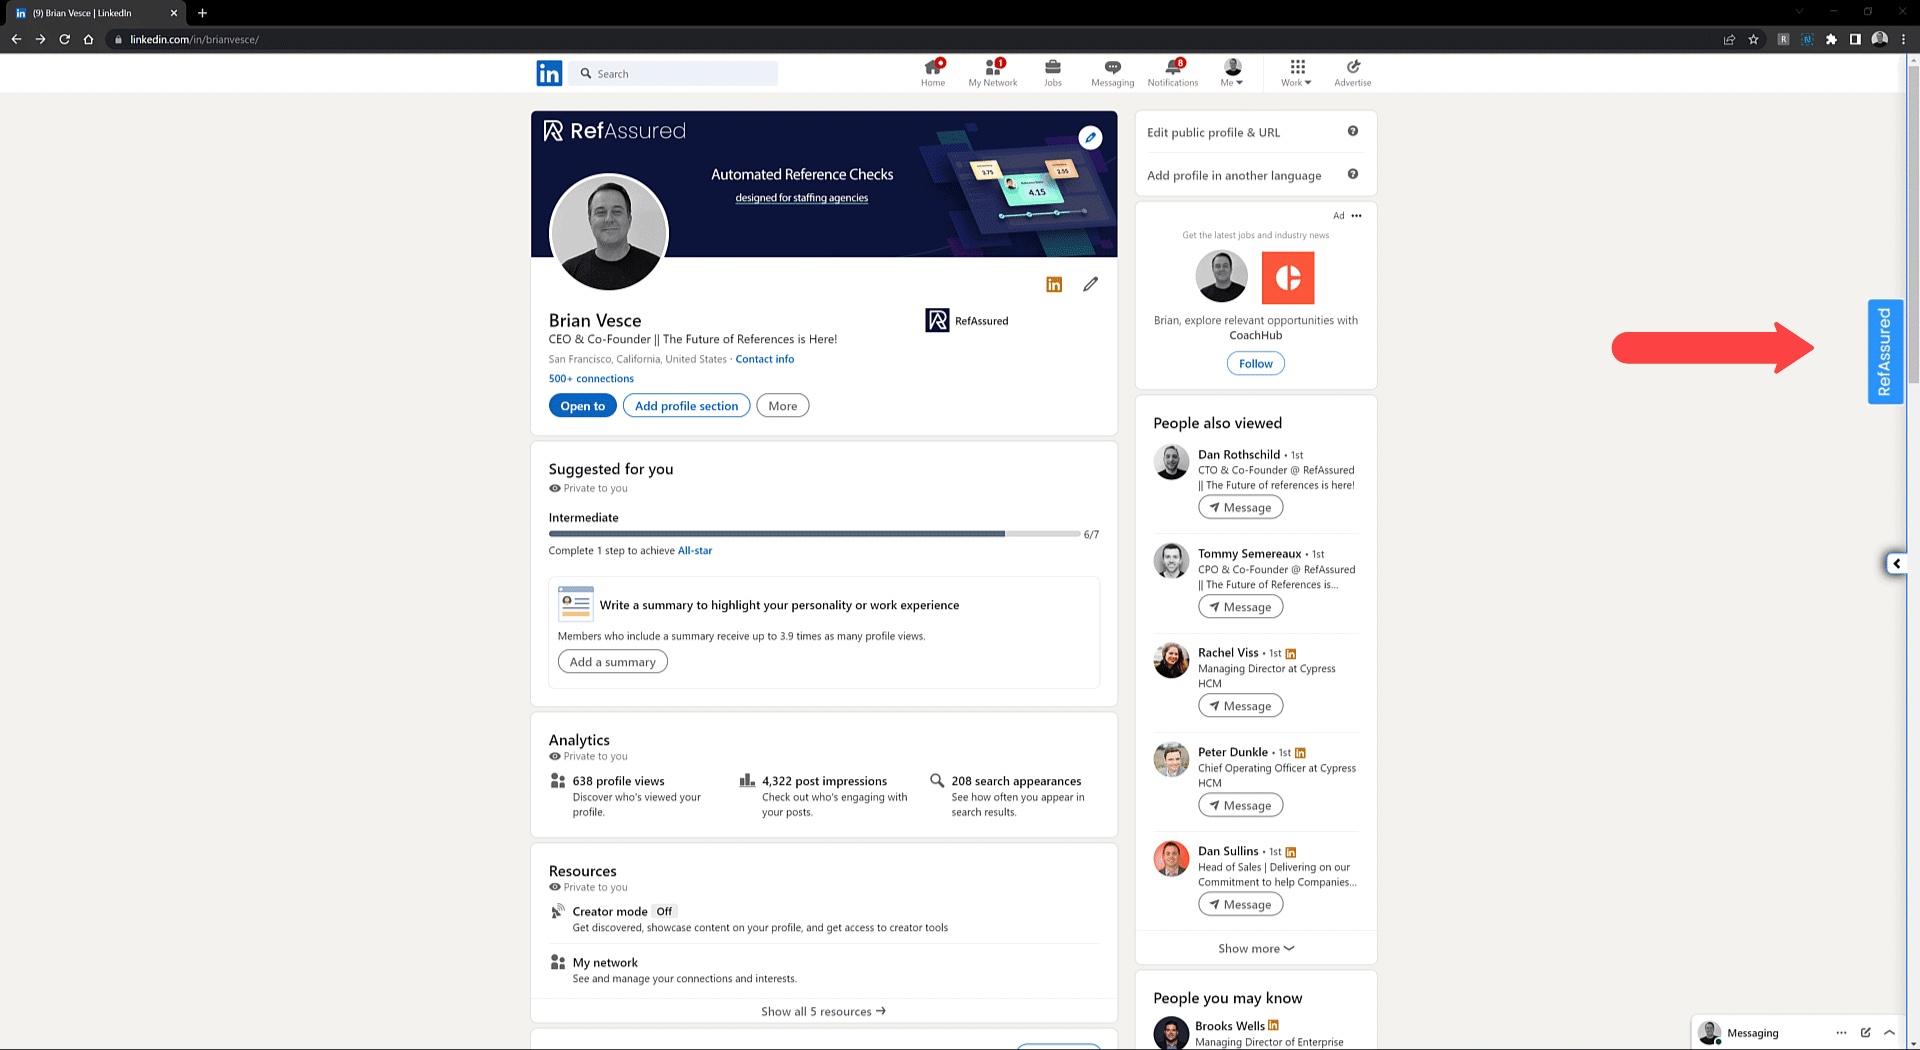Message Tommy Semereaux
The height and width of the screenshot is (1050, 1920).
pos(1240,607)
